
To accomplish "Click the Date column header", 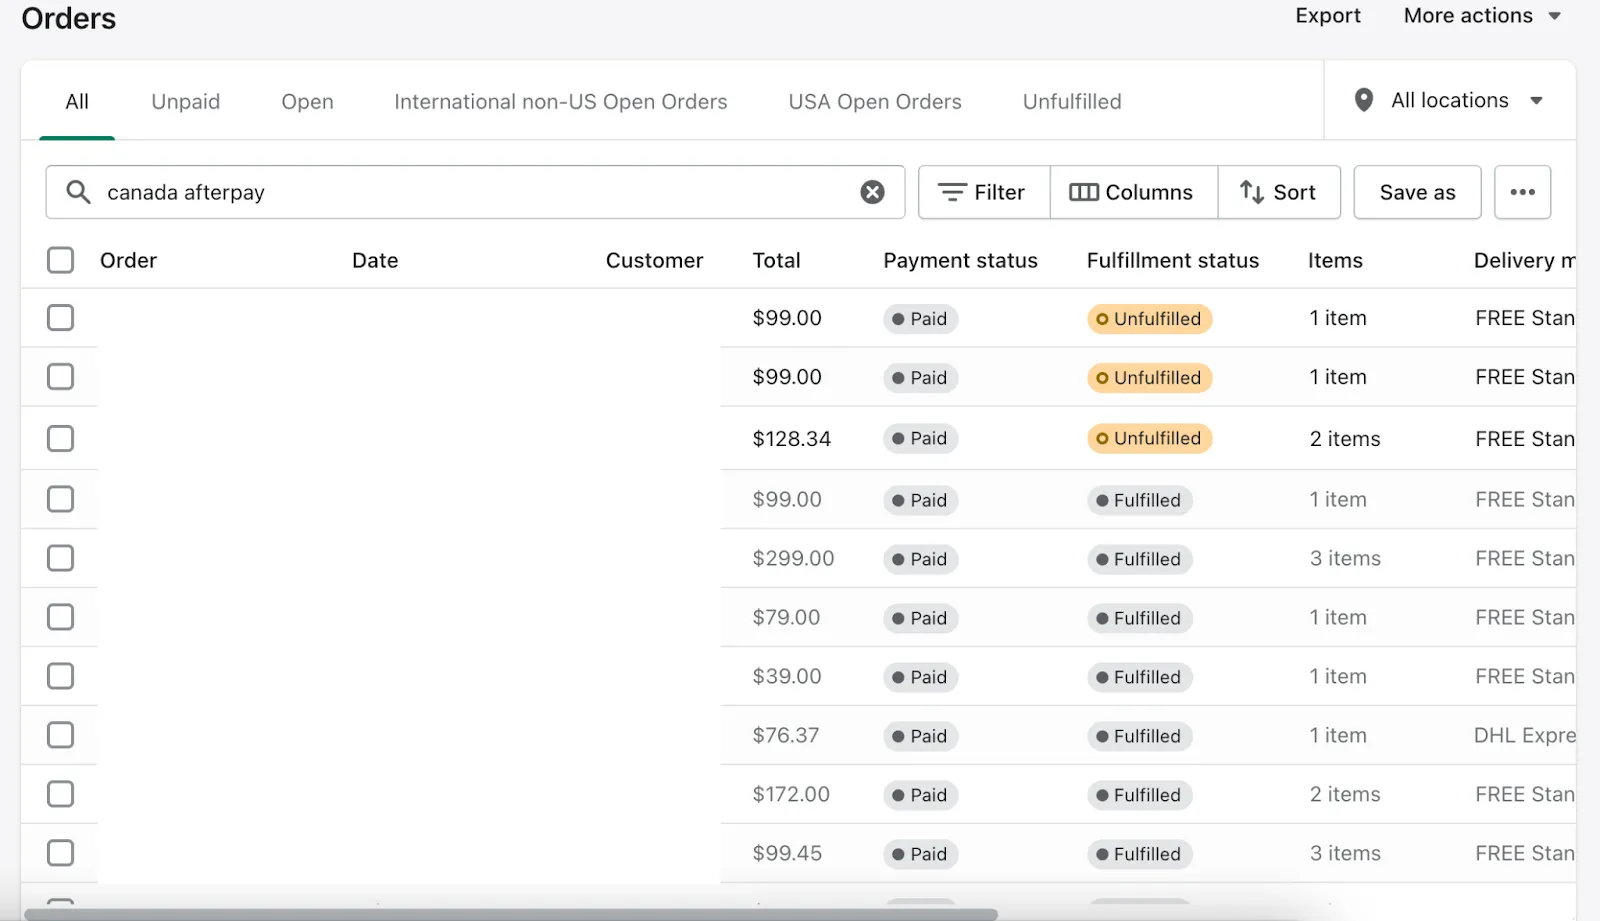I will coord(375,260).
